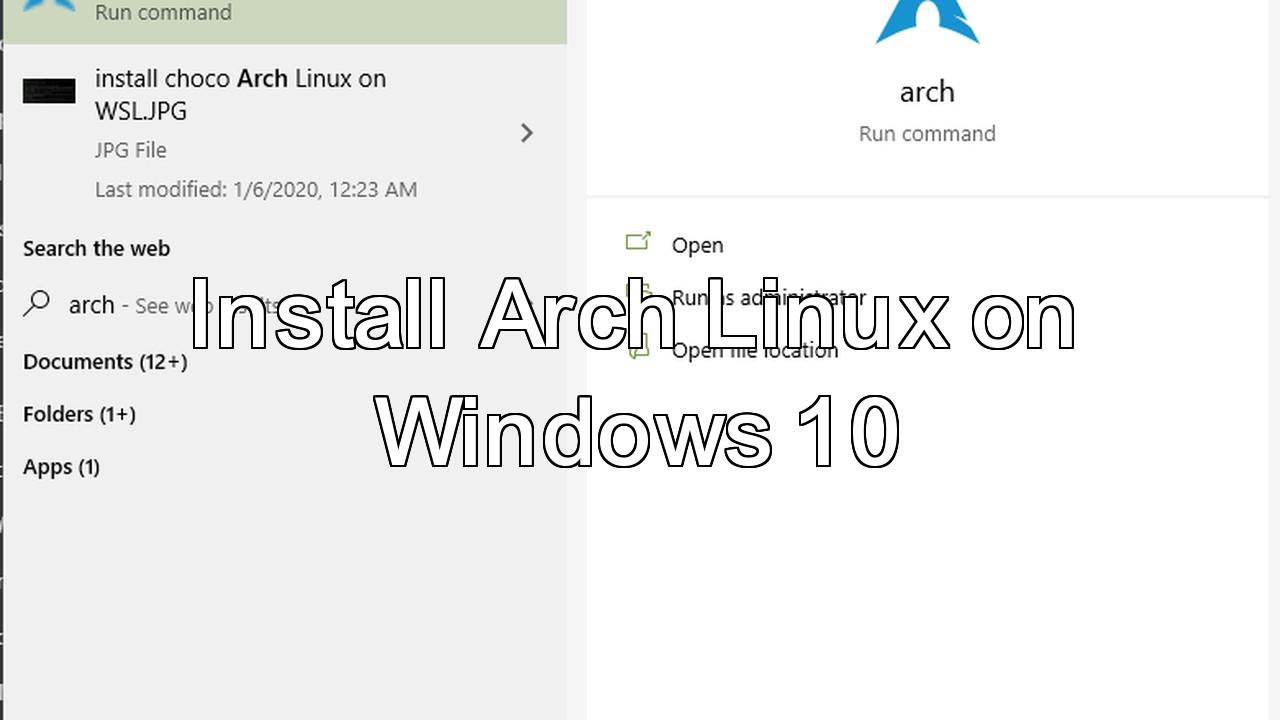The image size is (1280, 720).
Task: Click the large Arch Linux logo in preview pane
Action: [927, 22]
